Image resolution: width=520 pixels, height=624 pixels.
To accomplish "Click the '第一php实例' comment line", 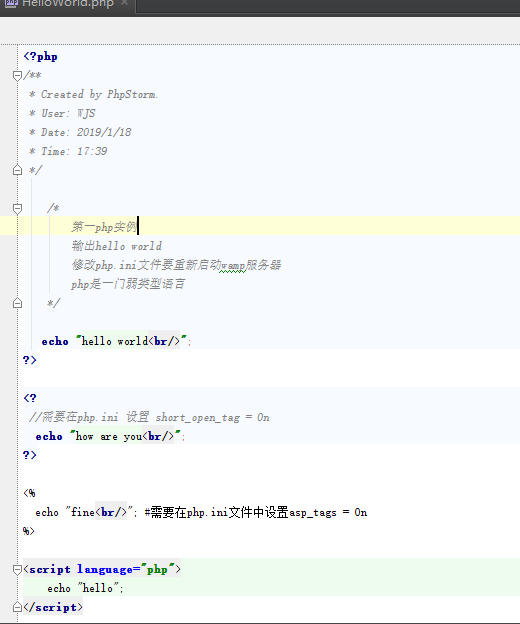I will (104, 227).
